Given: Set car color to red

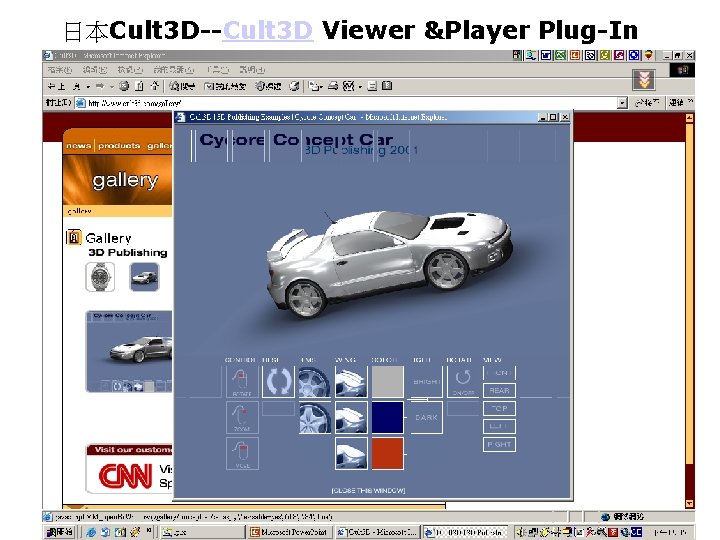Looking at the screenshot, I should click(388, 453).
